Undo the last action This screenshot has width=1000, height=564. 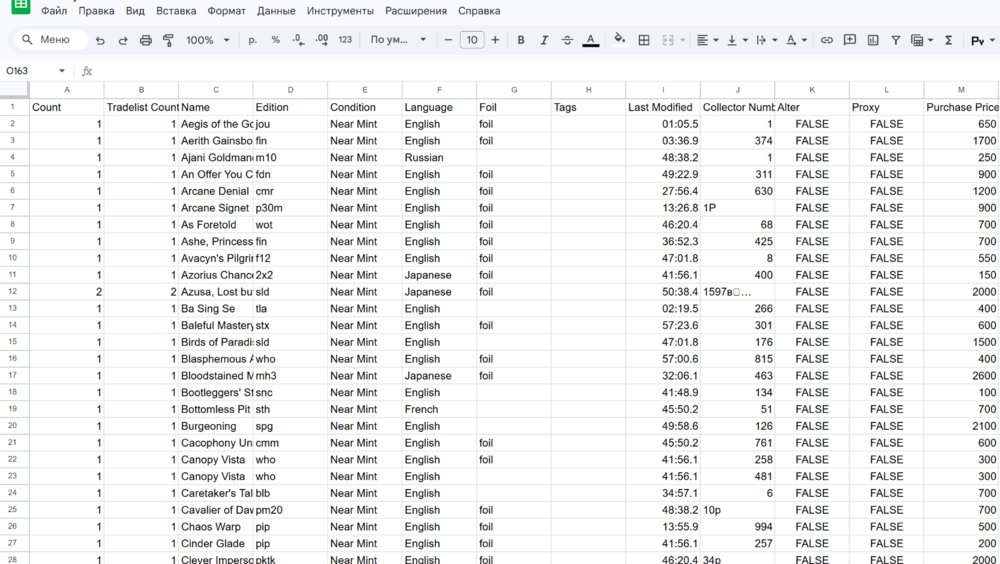100,40
